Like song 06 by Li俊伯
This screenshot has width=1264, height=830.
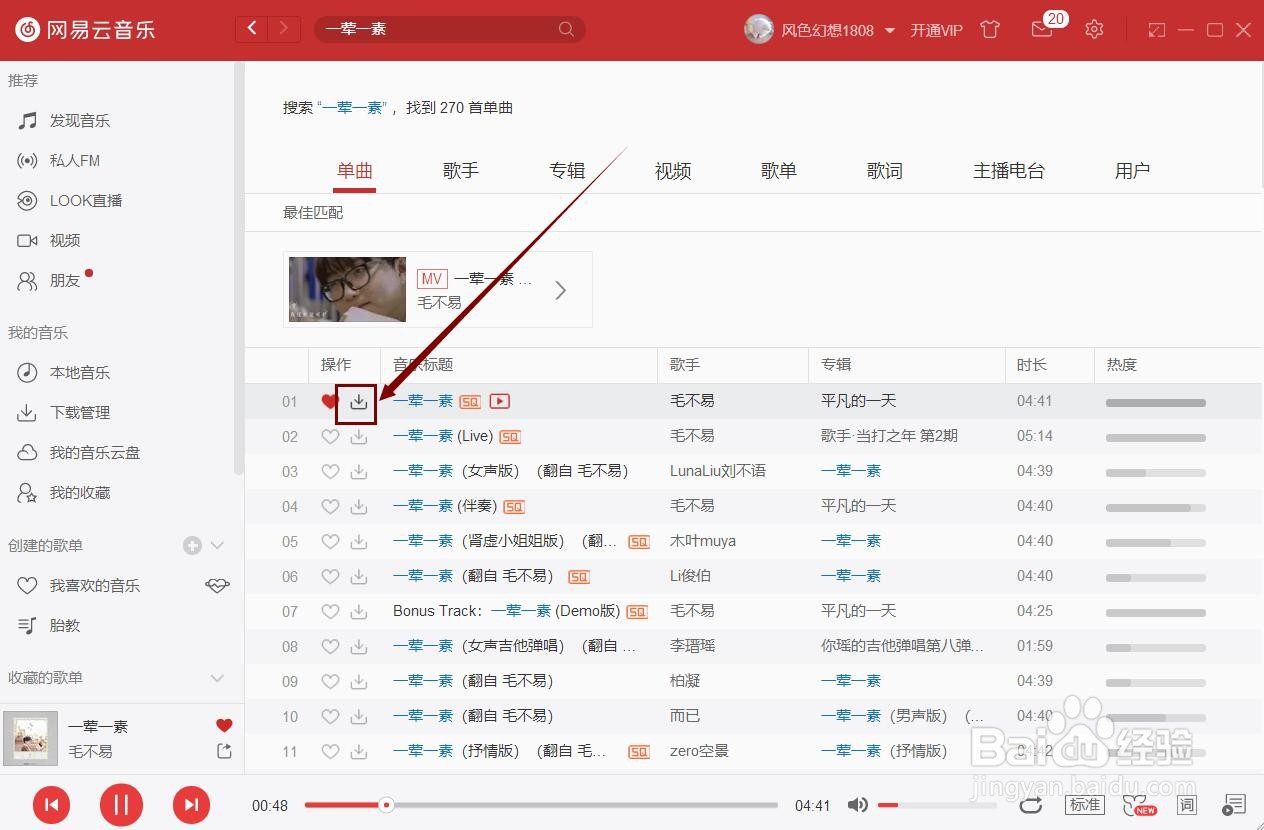coord(330,577)
